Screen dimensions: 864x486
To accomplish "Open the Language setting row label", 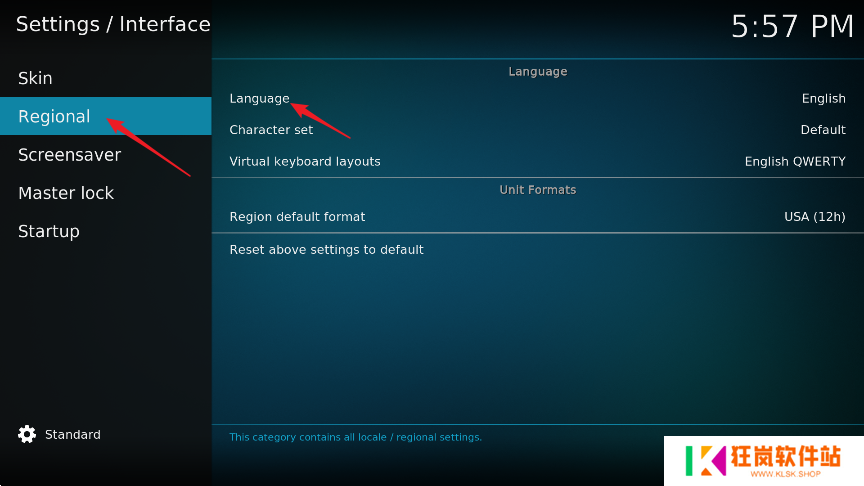I will [259, 99].
